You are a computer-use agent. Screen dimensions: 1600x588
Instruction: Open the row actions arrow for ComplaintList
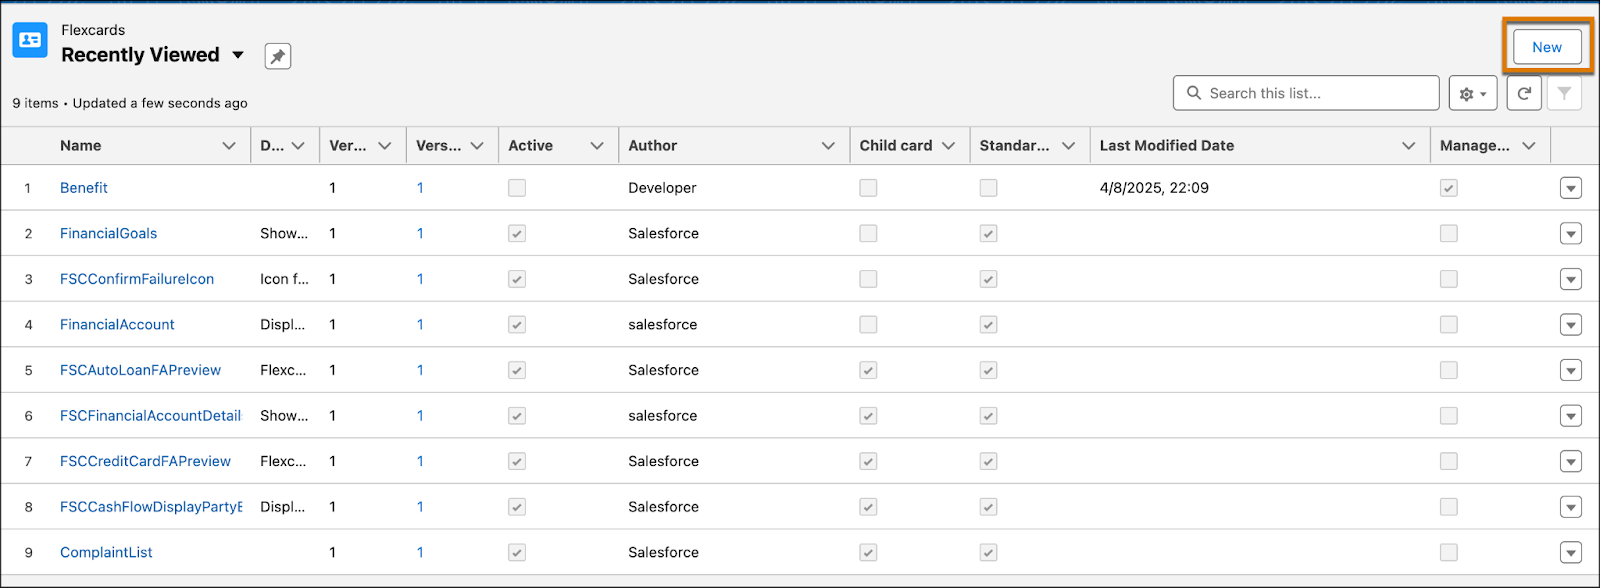pos(1571,553)
